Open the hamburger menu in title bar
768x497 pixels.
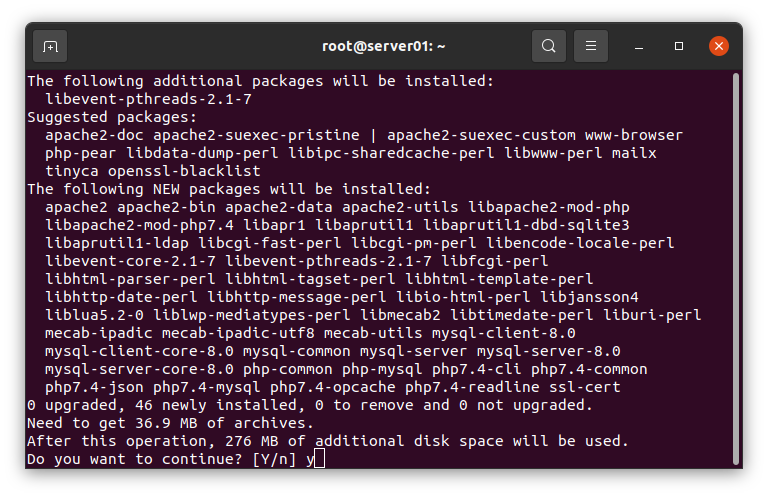(x=591, y=46)
